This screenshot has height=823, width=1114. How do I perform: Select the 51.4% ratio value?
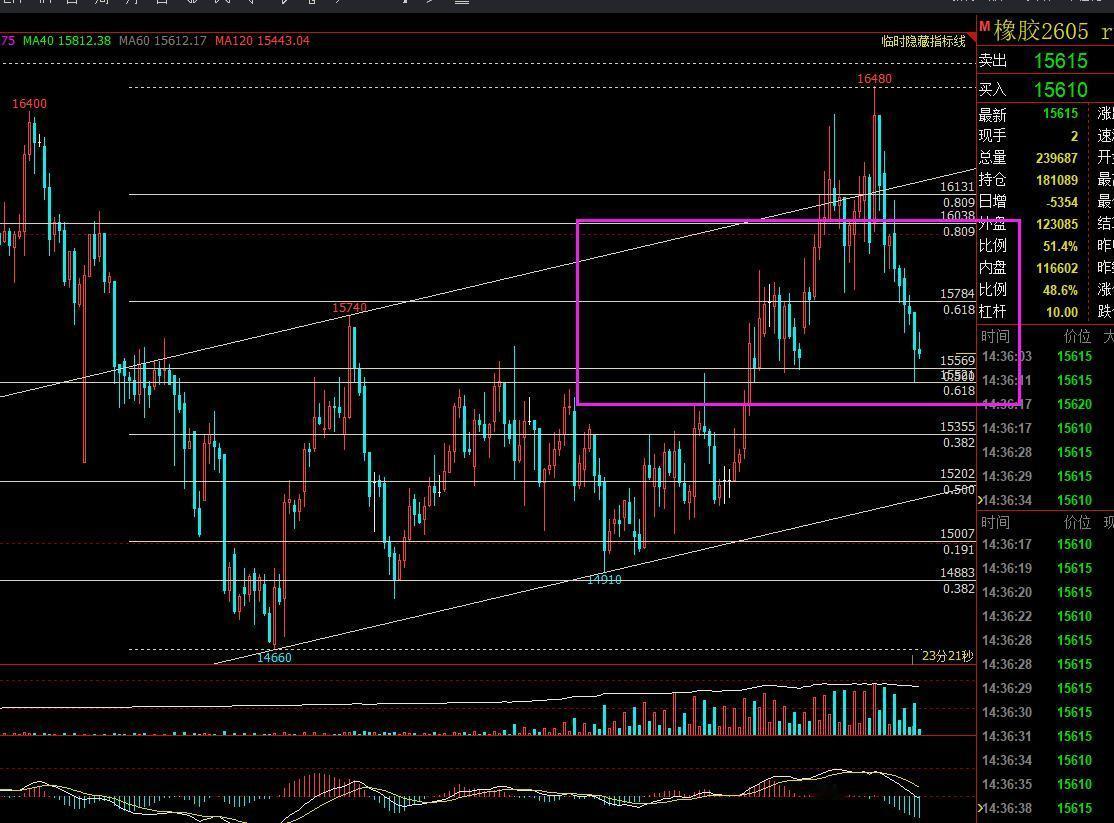click(x=1060, y=246)
